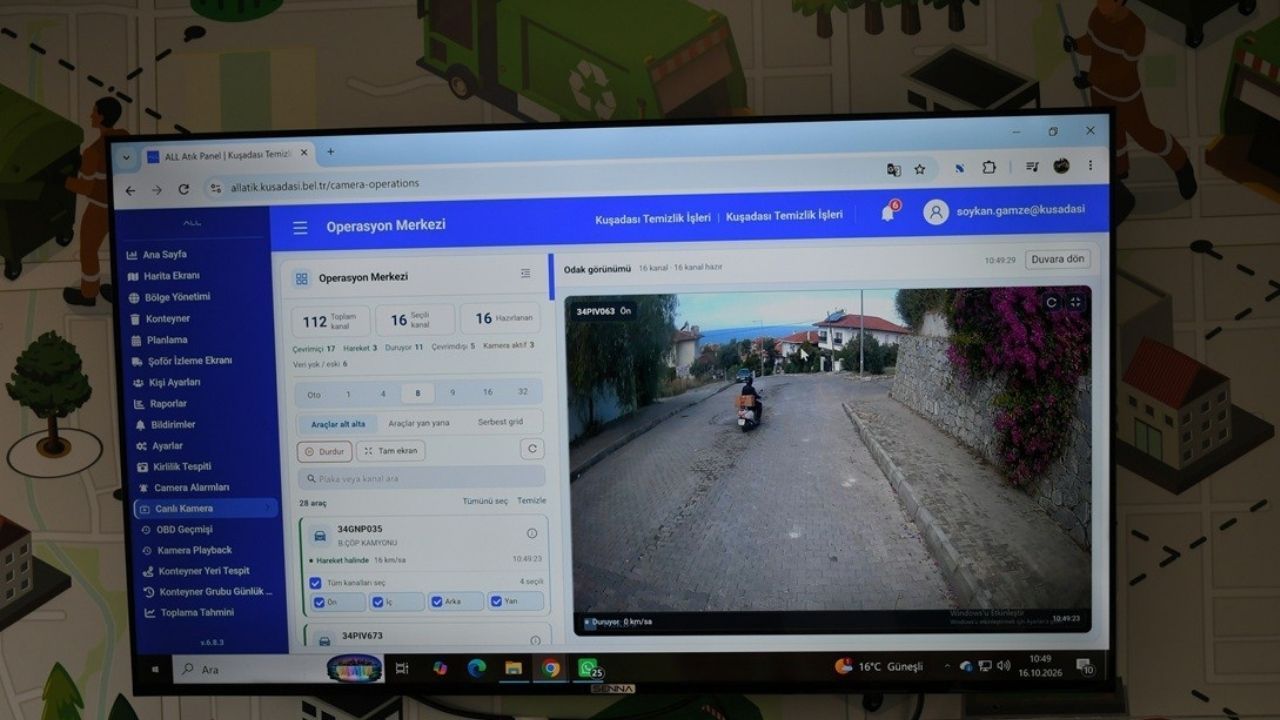Reload the 34PIV063 camera feed
1280x720 pixels.
click(x=1051, y=302)
